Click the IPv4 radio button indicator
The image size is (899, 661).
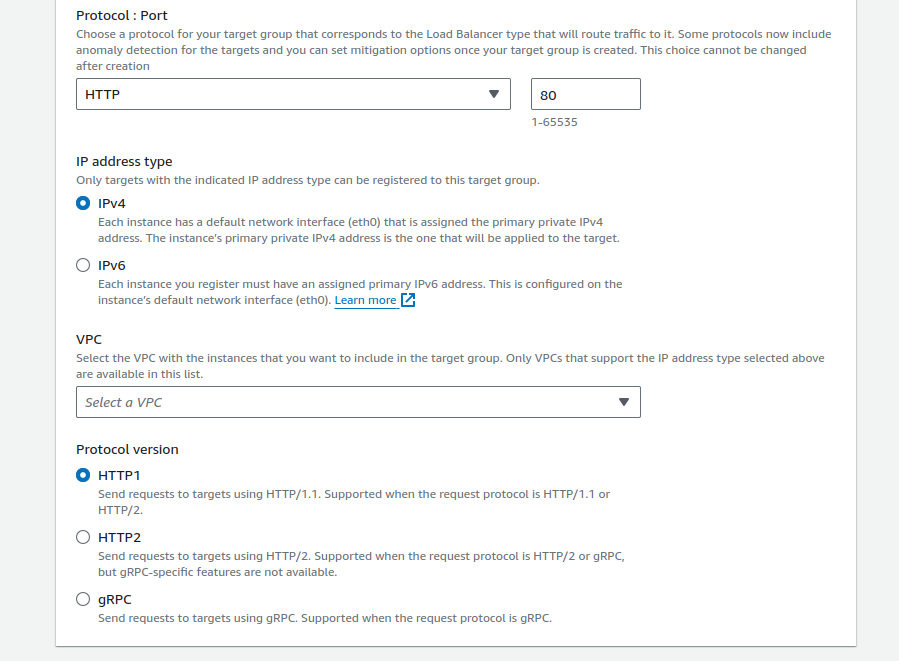coord(83,203)
